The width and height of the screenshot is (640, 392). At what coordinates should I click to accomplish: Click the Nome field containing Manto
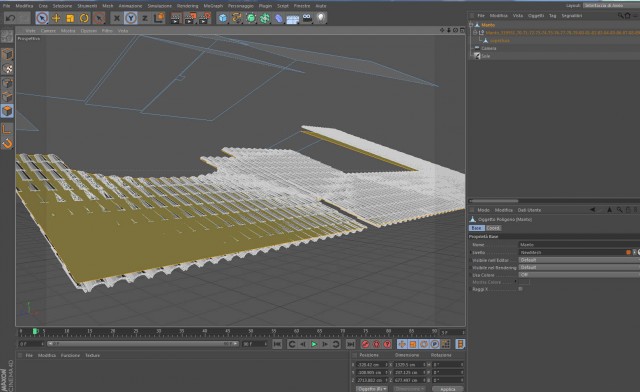click(x=579, y=245)
